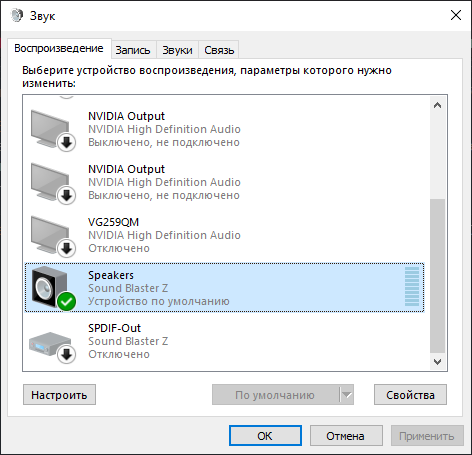Viewport: 472px width, 455px height.
Task: Confirm with the OK button
Action: pos(265,436)
